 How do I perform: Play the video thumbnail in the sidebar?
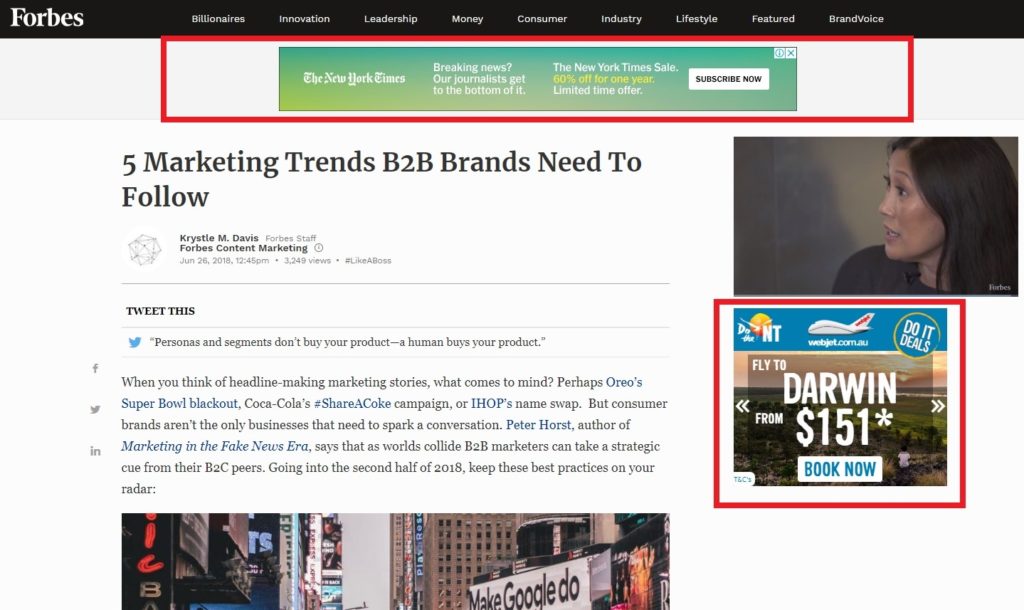(x=875, y=215)
